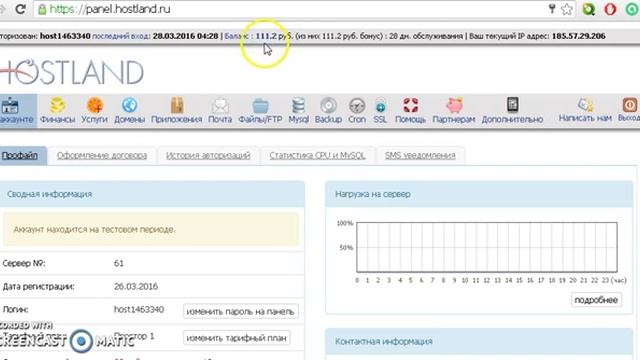This screenshot has width=640, height=360.
Task: Bookmark page with star icon
Action: pos(567,9)
